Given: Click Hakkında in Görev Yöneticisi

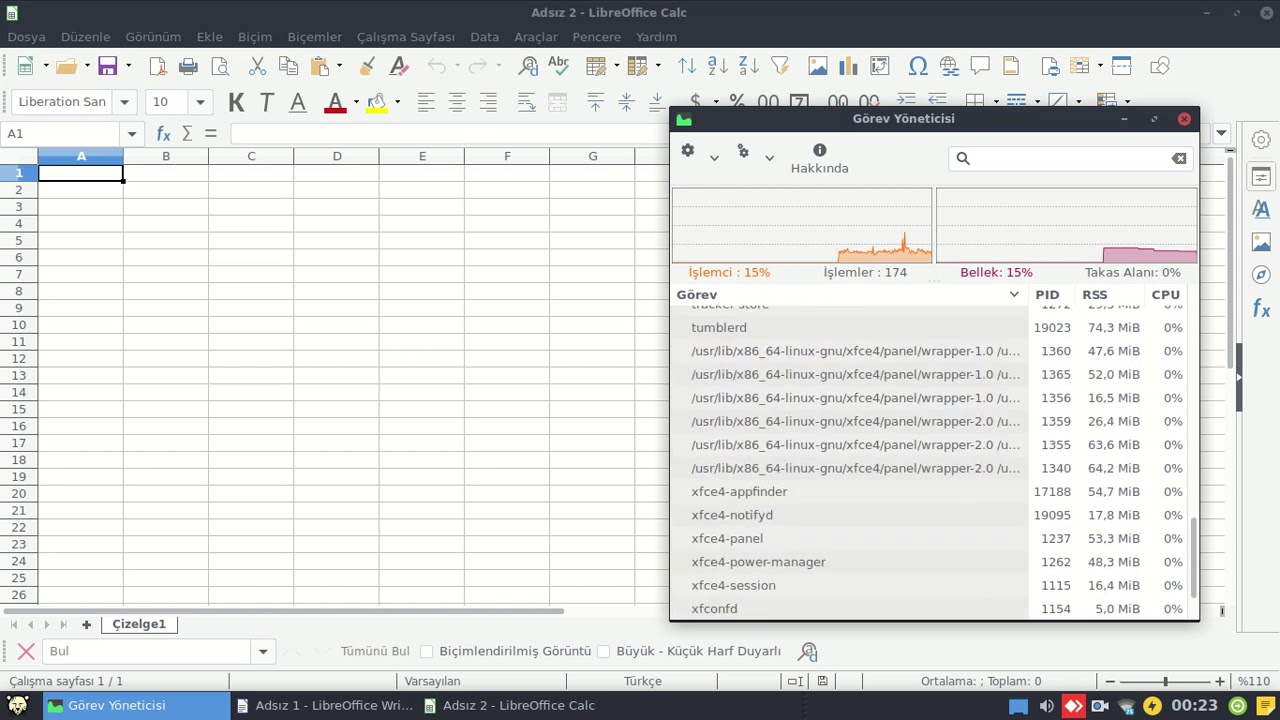Looking at the screenshot, I should pyautogui.click(x=819, y=158).
